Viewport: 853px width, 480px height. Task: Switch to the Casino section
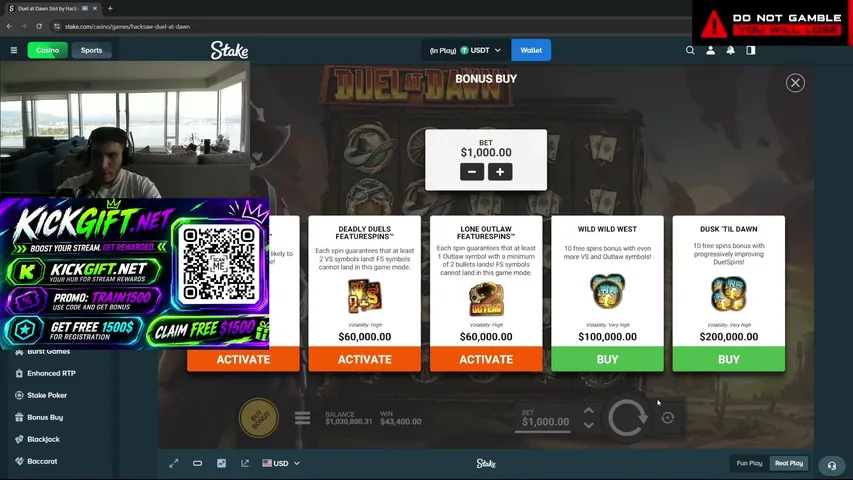click(x=47, y=50)
